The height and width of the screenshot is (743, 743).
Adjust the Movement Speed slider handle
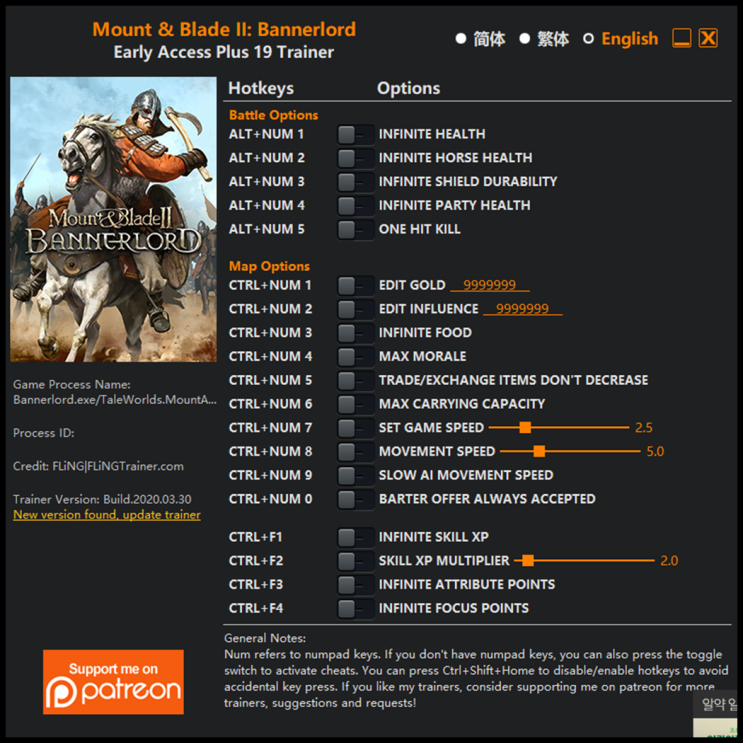click(x=539, y=451)
